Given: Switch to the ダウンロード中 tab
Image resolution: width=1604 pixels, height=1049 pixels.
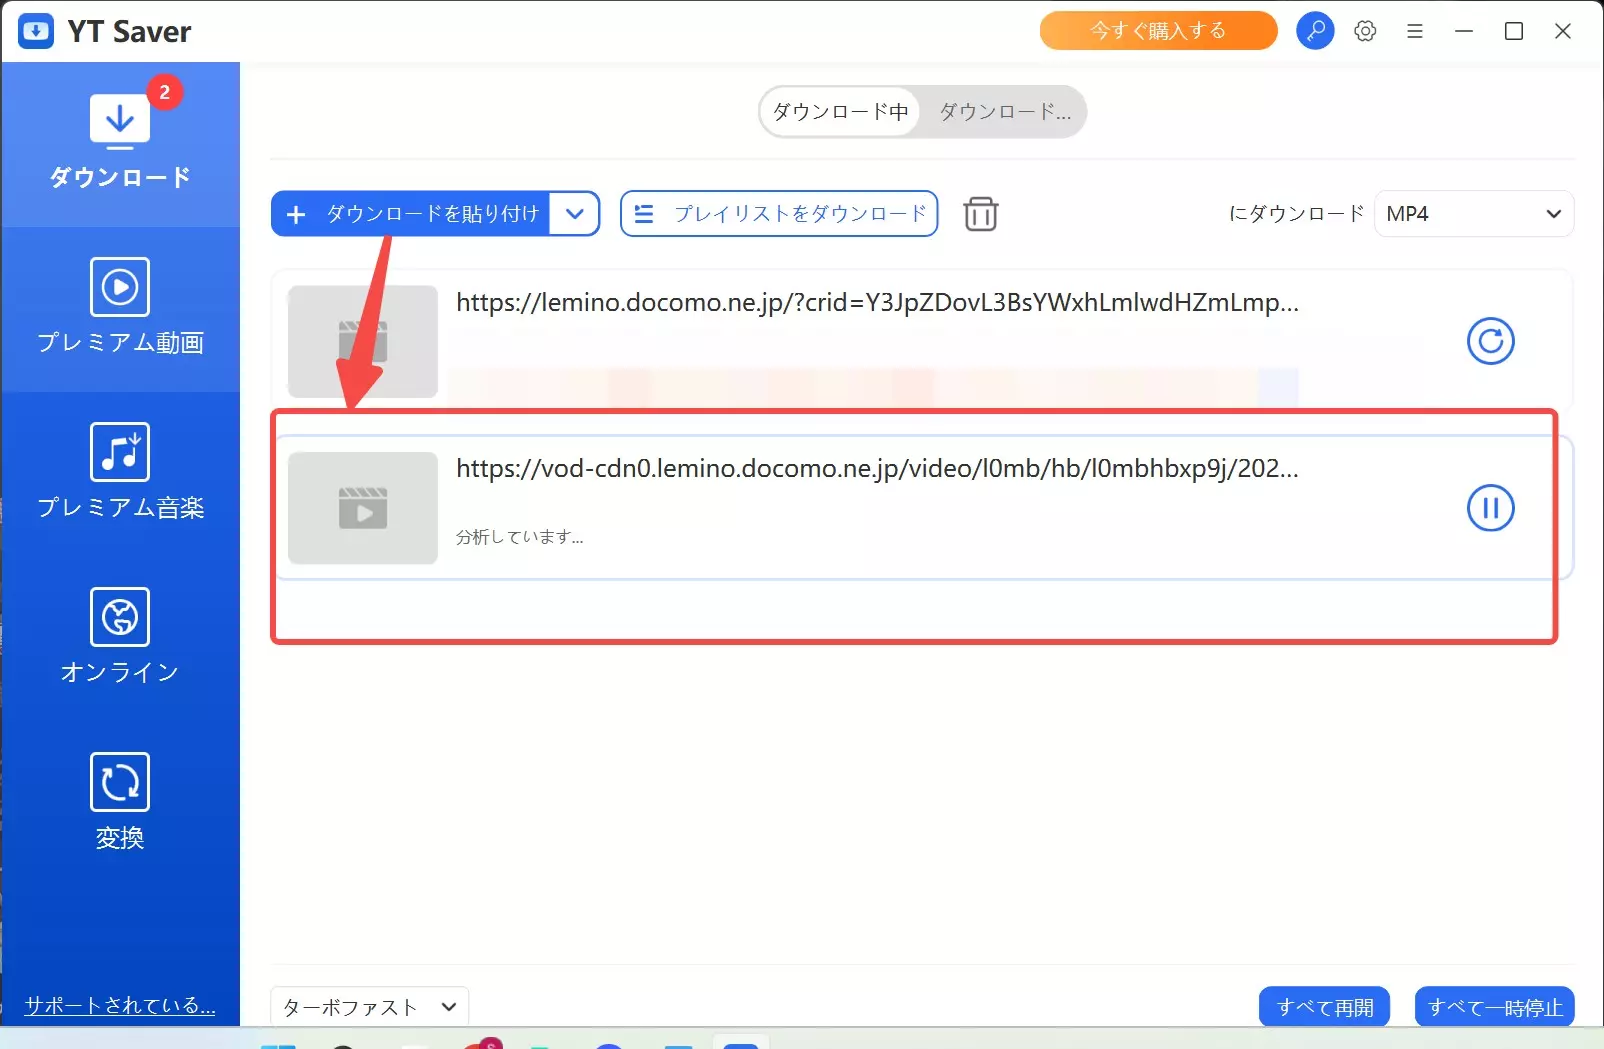Looking at the screenshot, I should coord(840,111).
